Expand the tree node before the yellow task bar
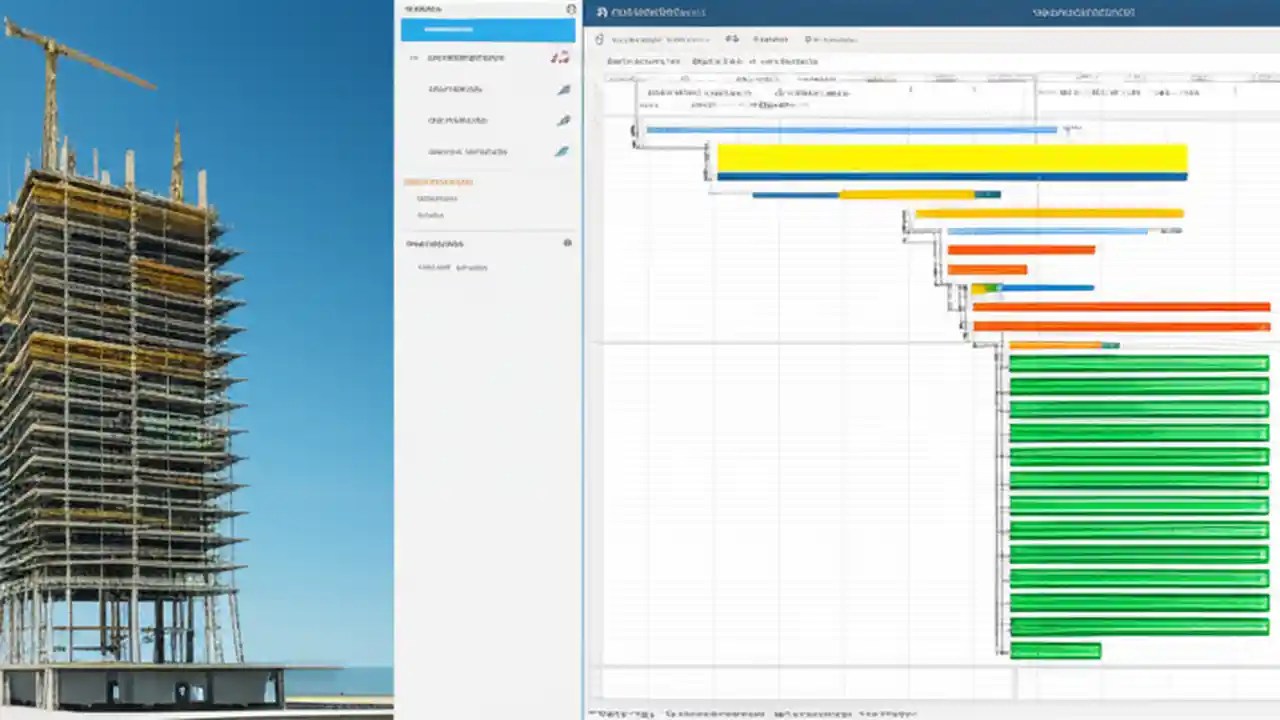The height and width of the screenshot is (720, 1280). point(706,146)
